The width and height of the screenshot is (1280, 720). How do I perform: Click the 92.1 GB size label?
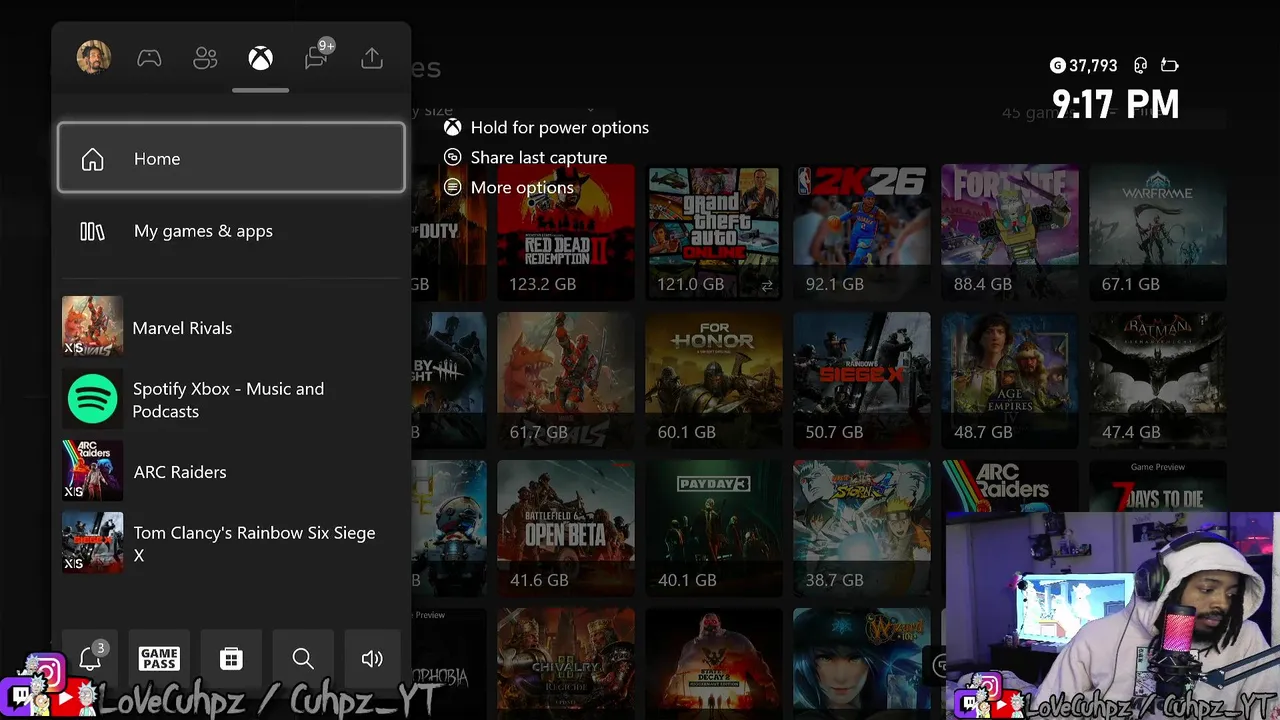tap(835, 284)
